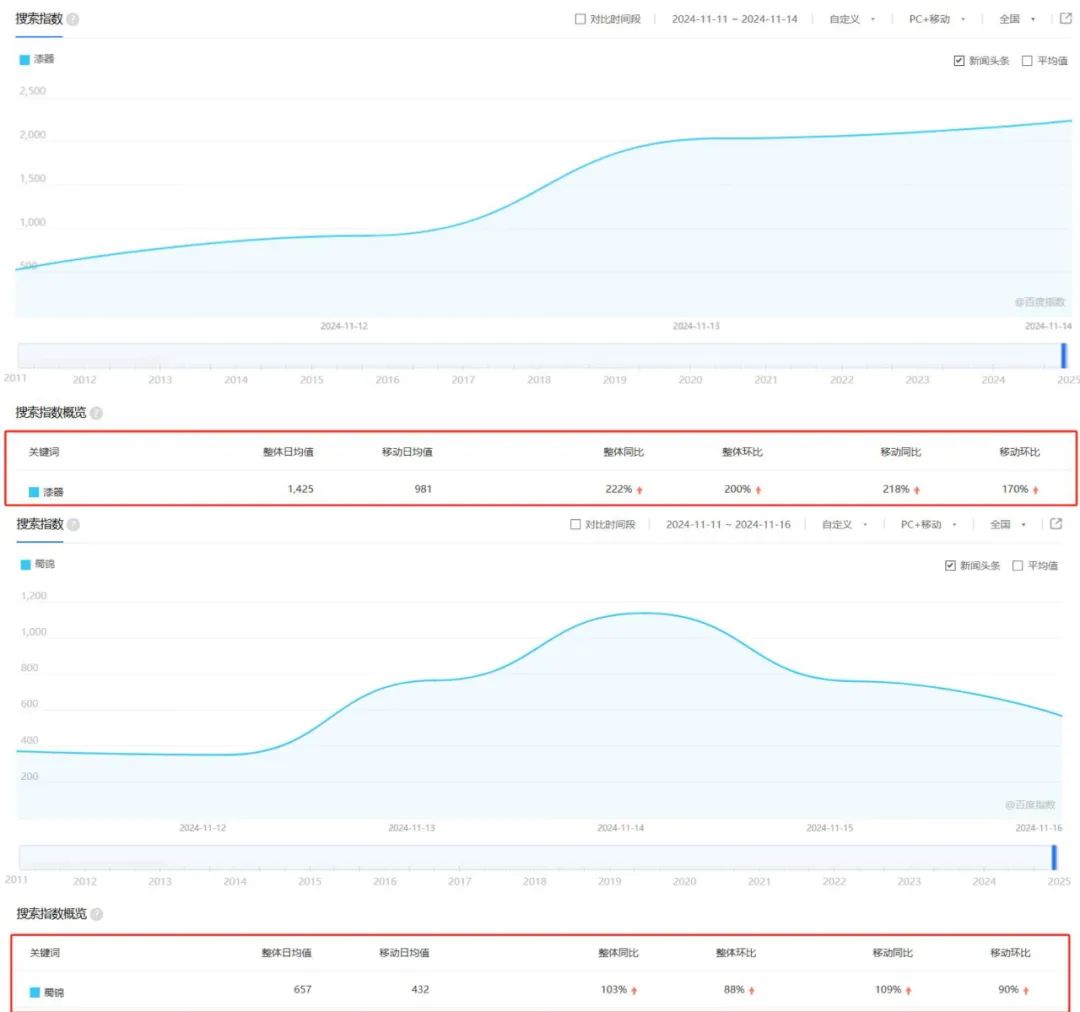The width and height of the screenshot is (1080, 1012).
Task: Click the 漆器 legend color square
Action: 25,60
